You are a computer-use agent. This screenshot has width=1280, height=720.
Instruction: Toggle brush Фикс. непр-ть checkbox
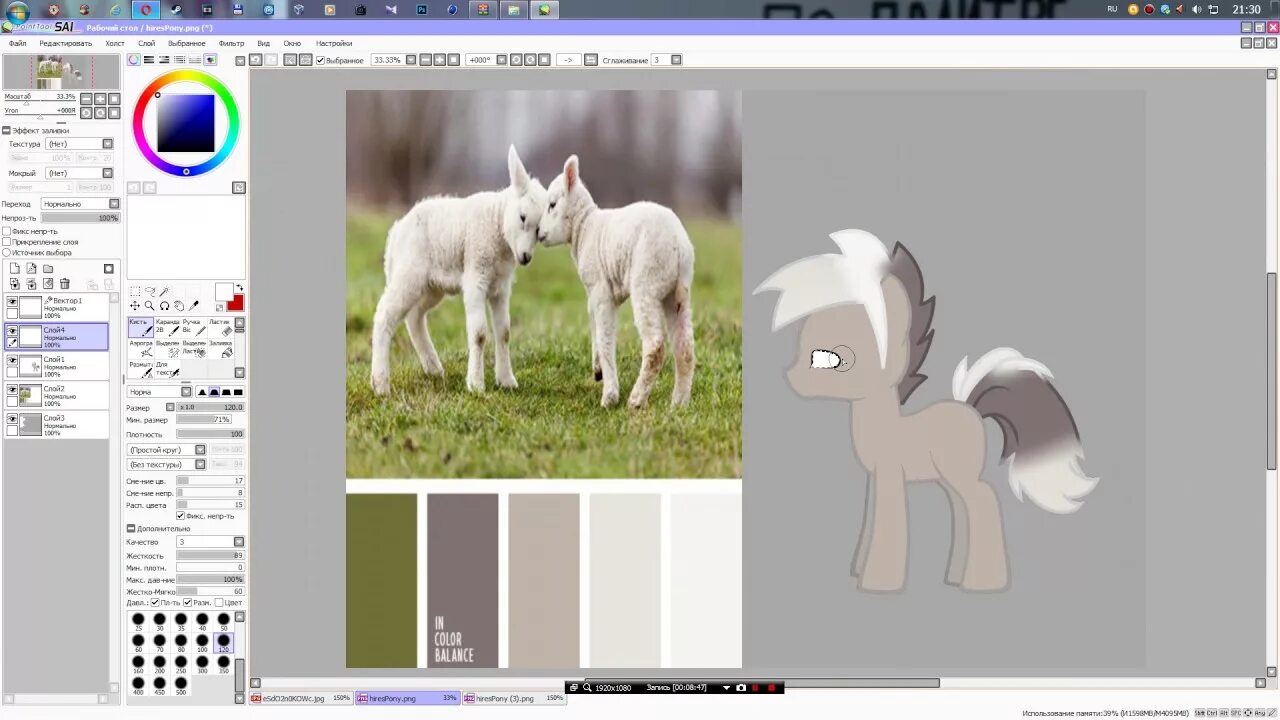pyautogui.click(x=181, y=516)
